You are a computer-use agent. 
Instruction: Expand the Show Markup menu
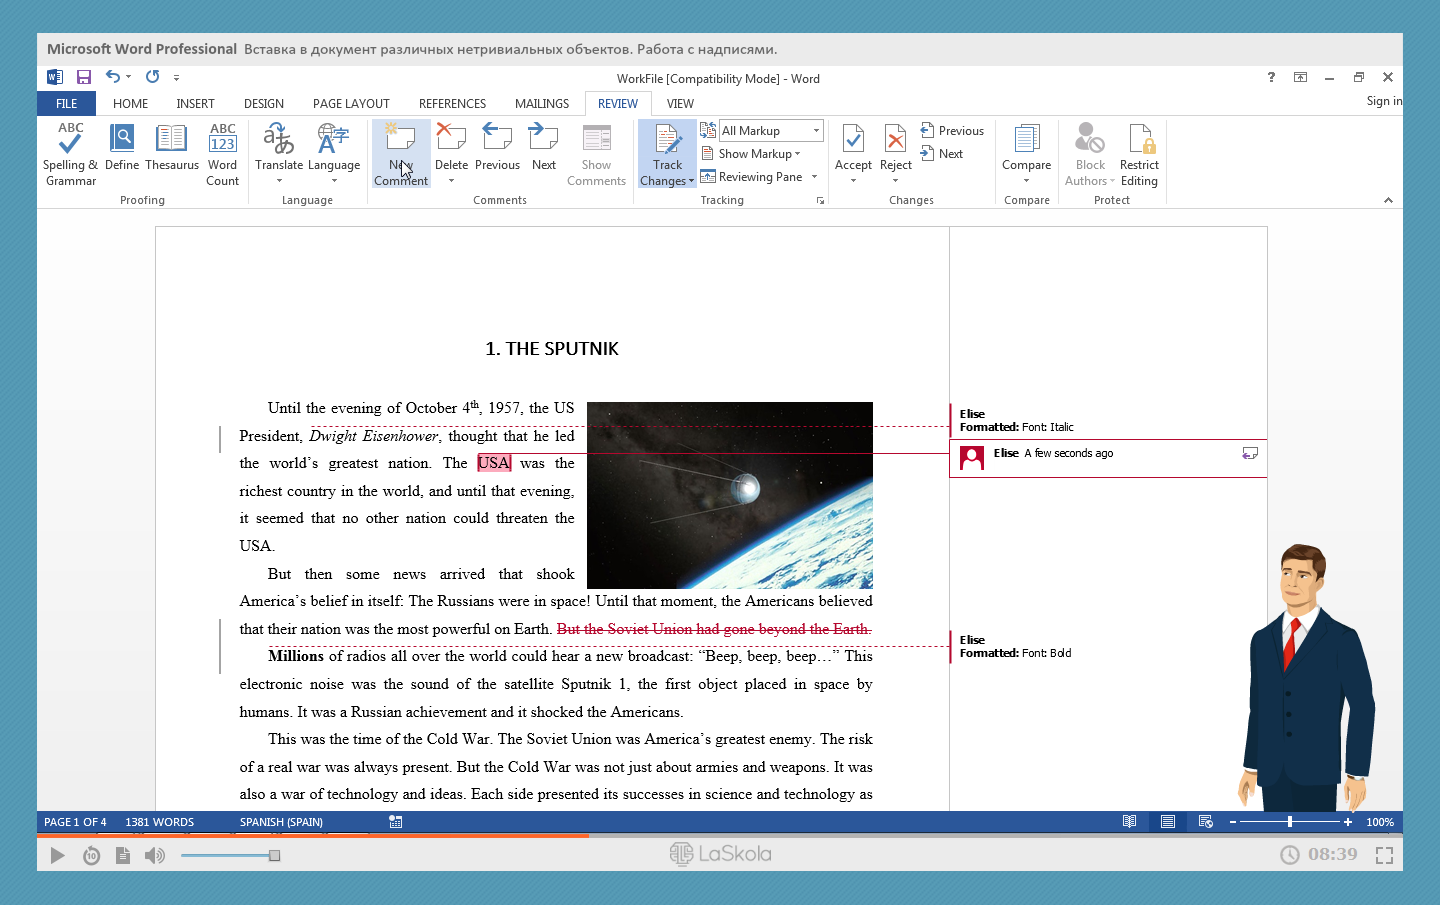pyautogui.click(x=752, y=154)
